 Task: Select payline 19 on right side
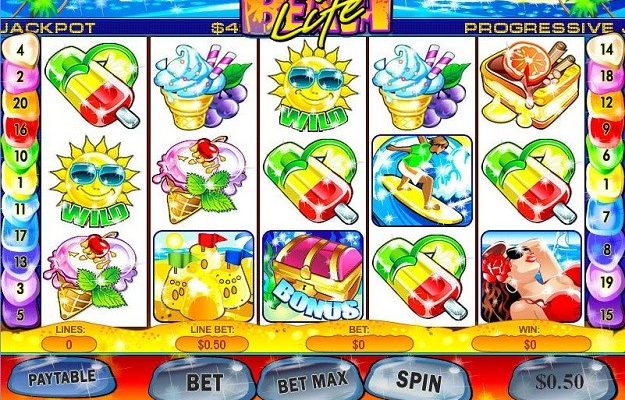(606, 282)
